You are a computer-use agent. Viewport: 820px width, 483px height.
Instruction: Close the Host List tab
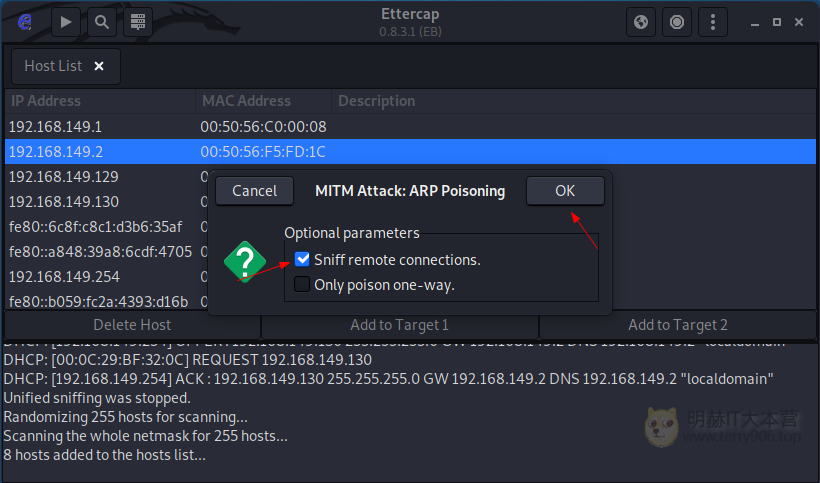click(99, 66)
